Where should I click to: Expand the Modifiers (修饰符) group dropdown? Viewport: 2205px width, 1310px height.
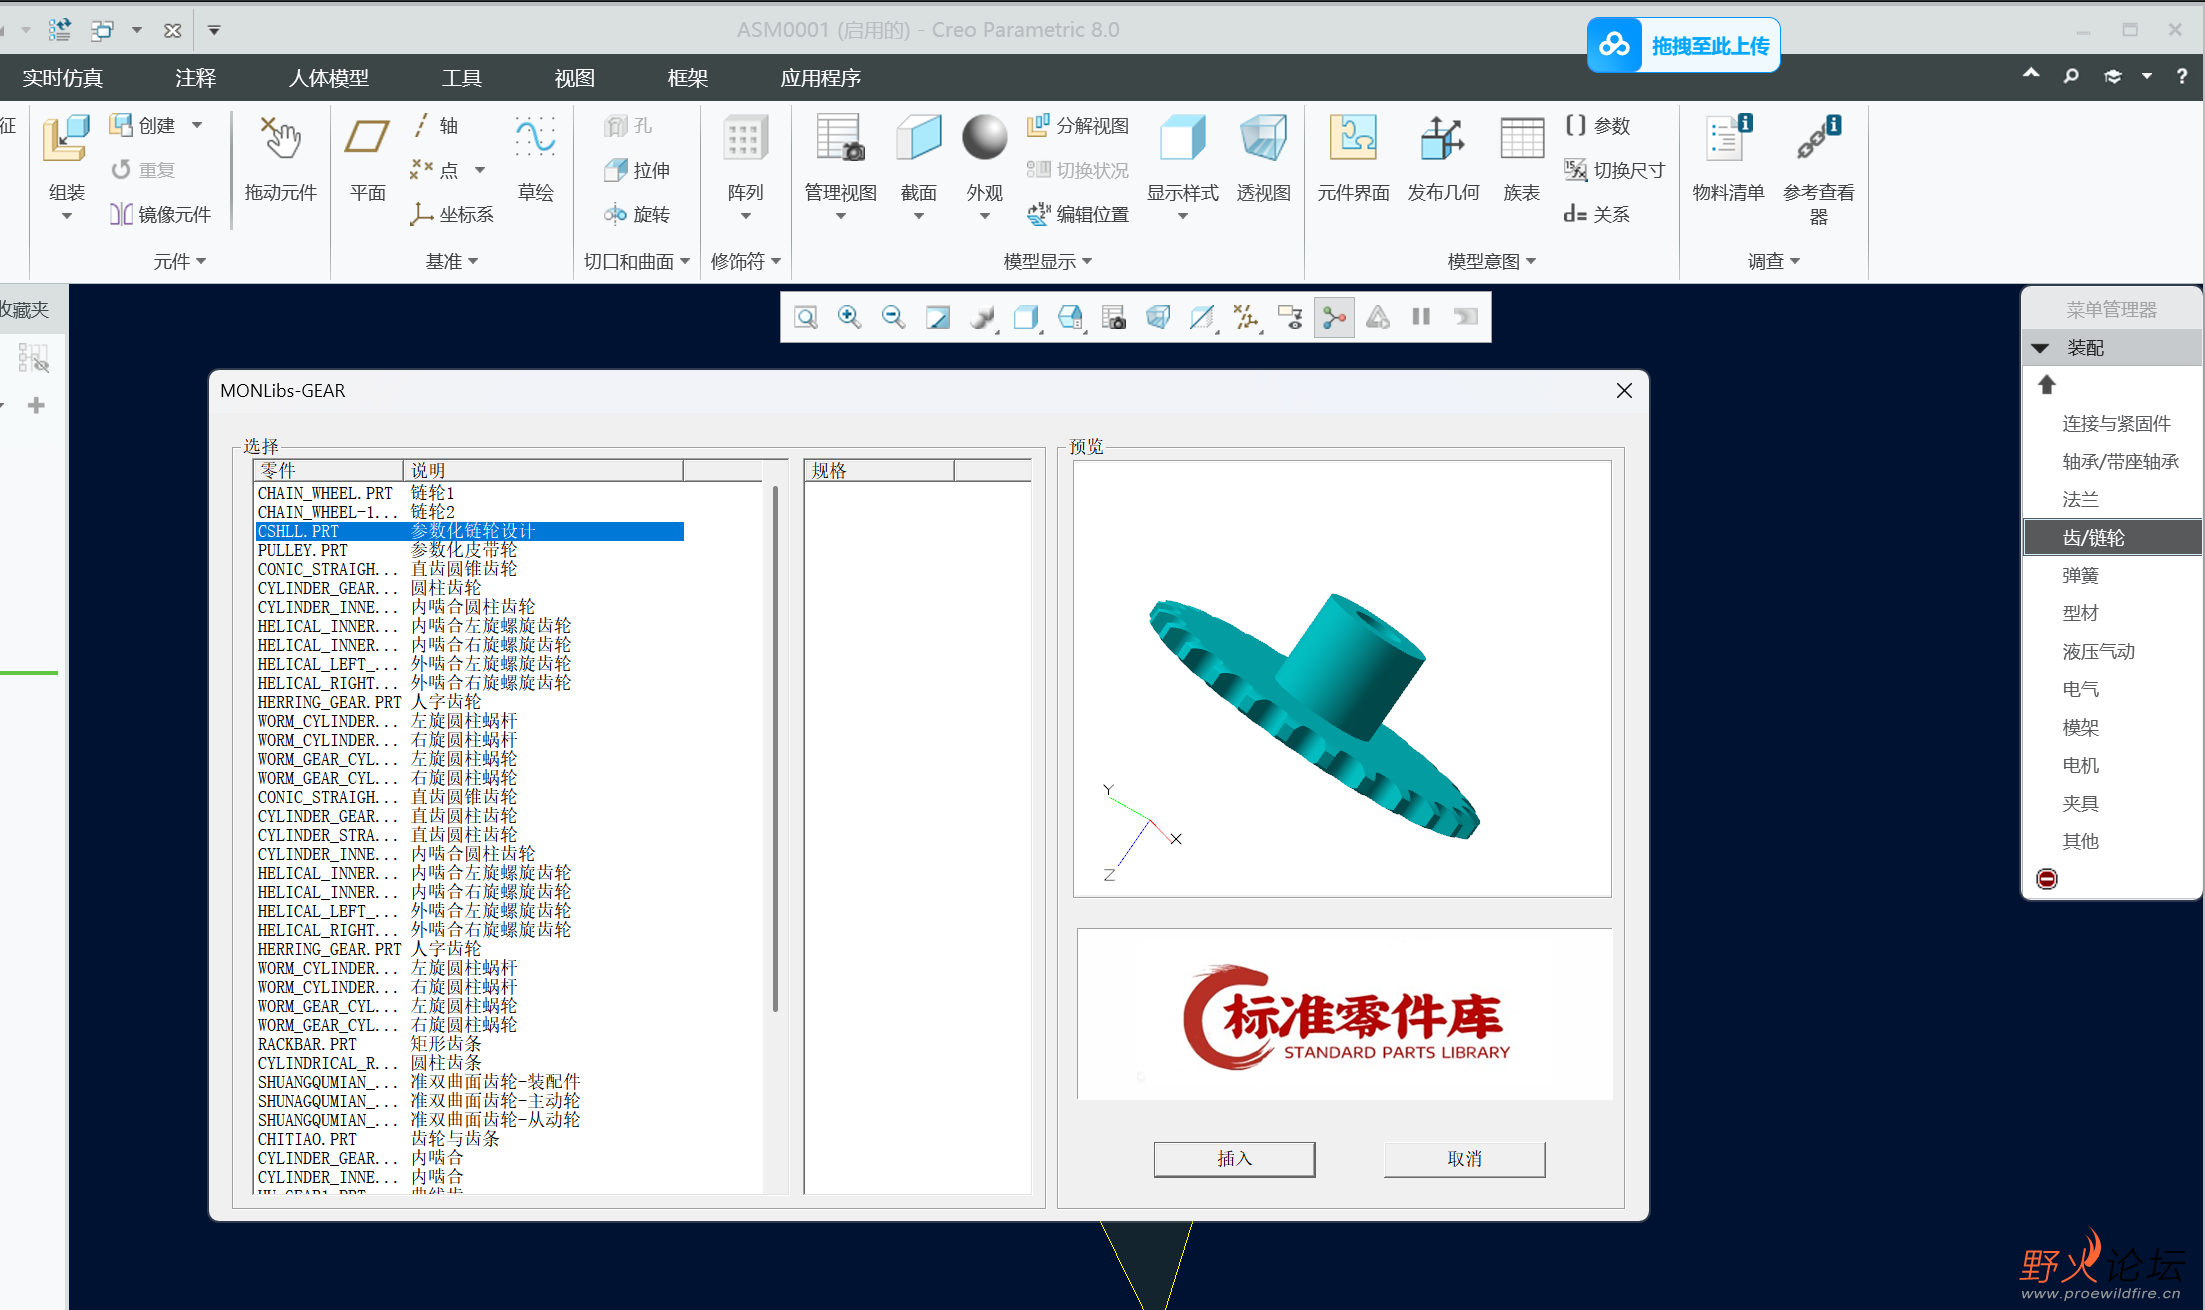coord(745,262)
